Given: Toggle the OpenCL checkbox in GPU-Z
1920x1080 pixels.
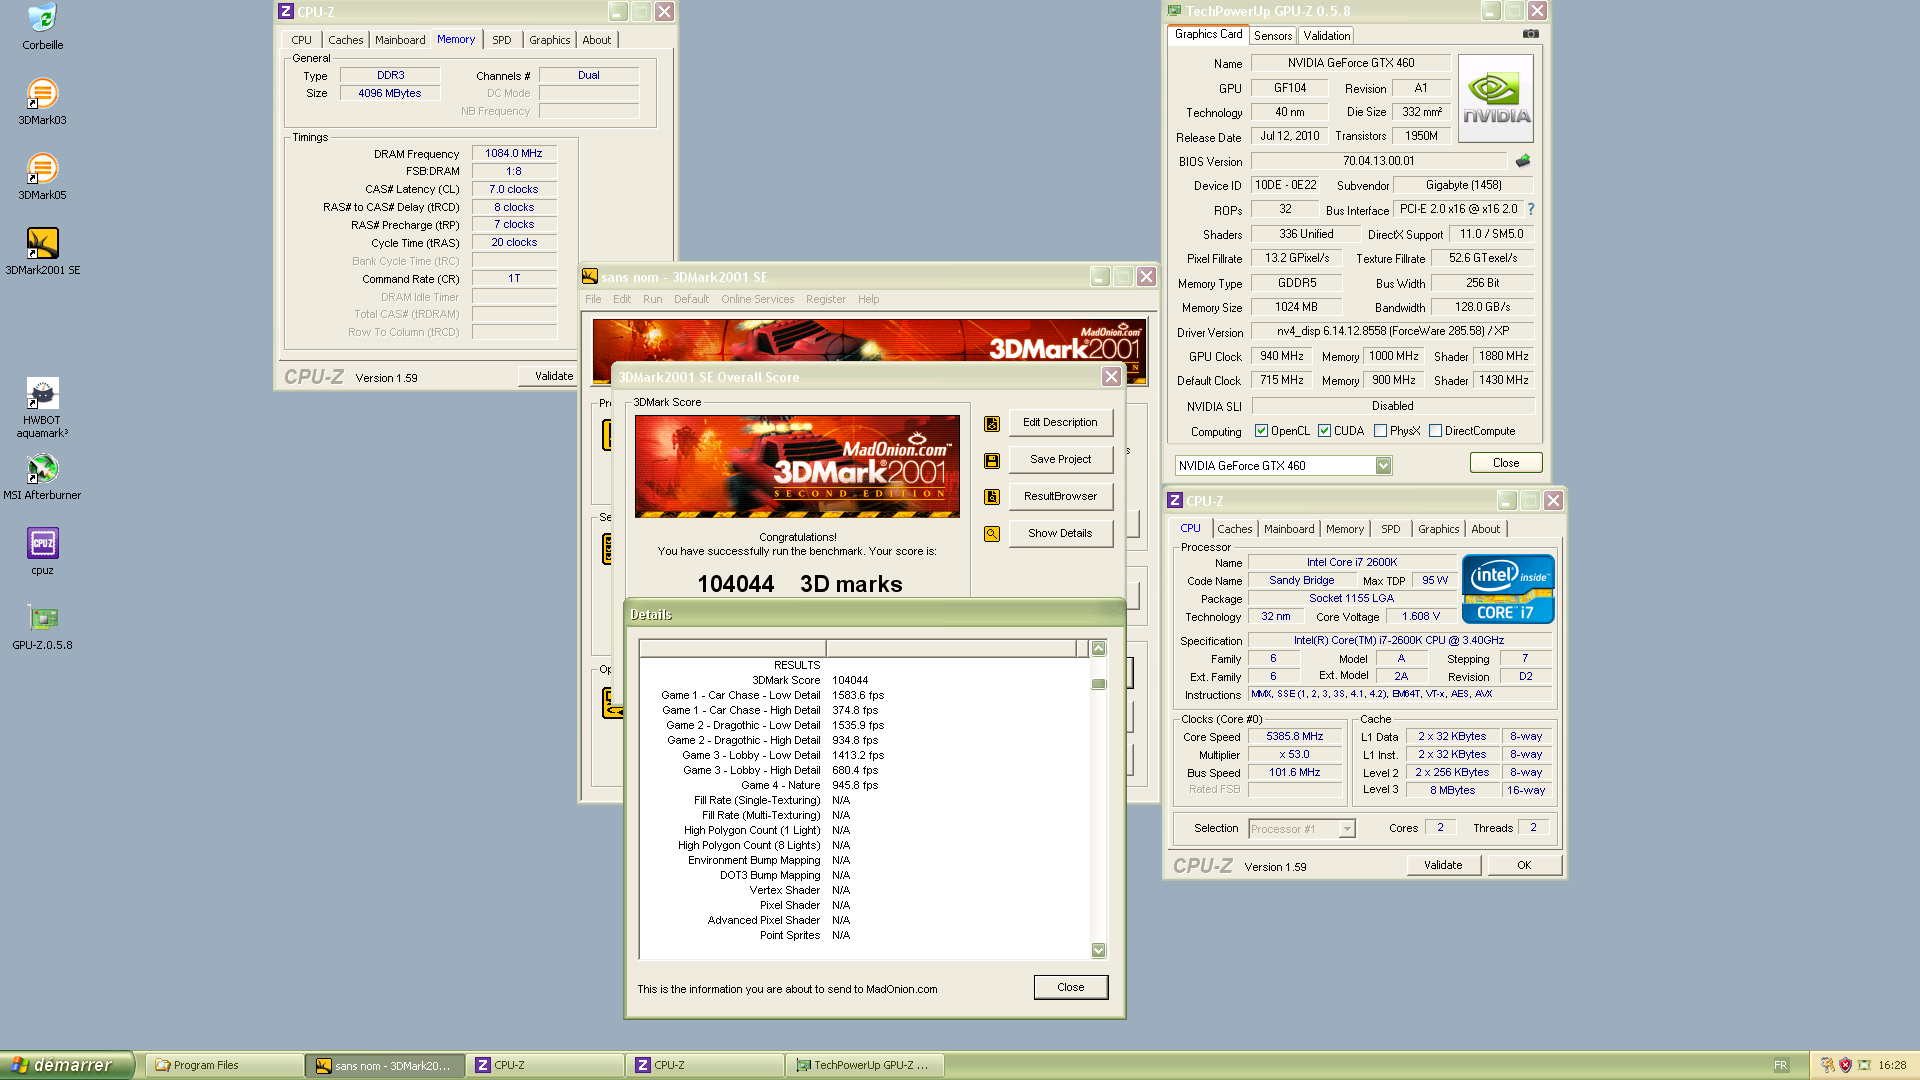Looking at the screenshot, I should pyautogui.click(x=1261, y=431).
